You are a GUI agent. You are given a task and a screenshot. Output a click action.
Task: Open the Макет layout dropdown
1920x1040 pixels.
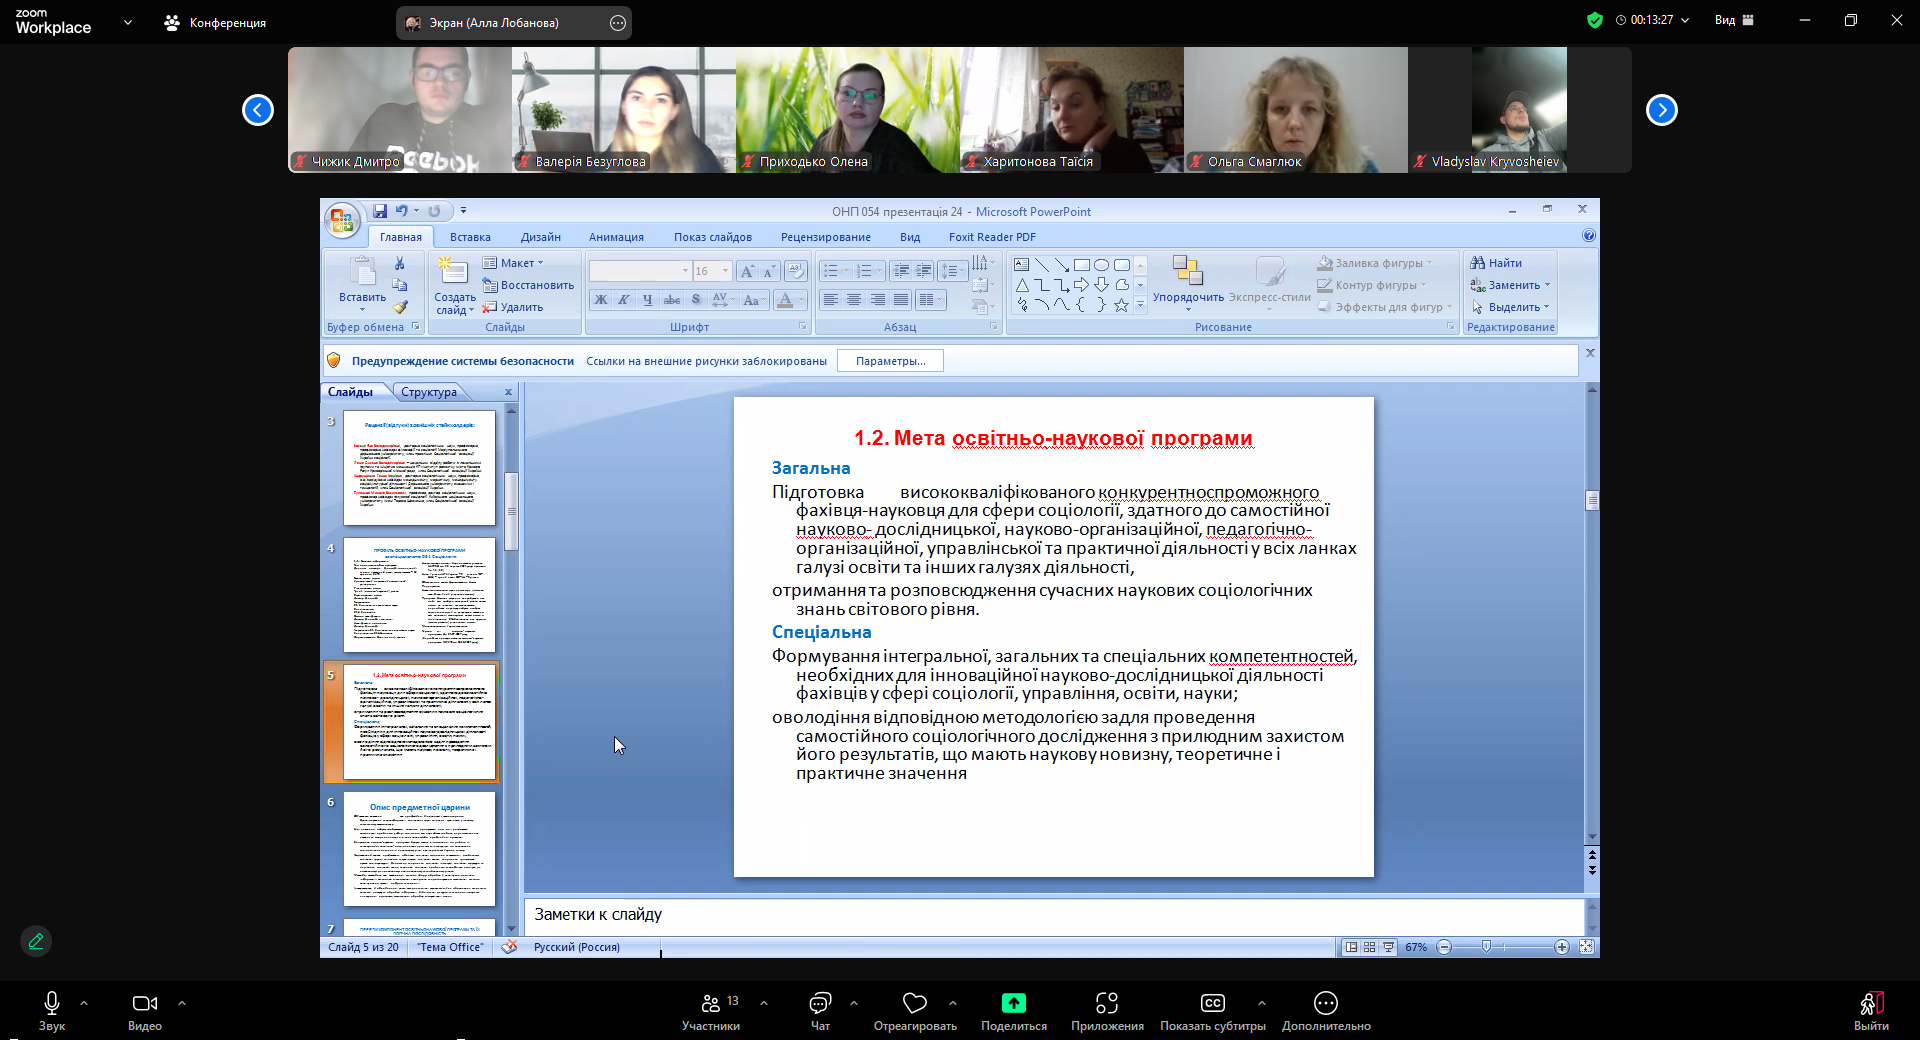click(513, 263)
